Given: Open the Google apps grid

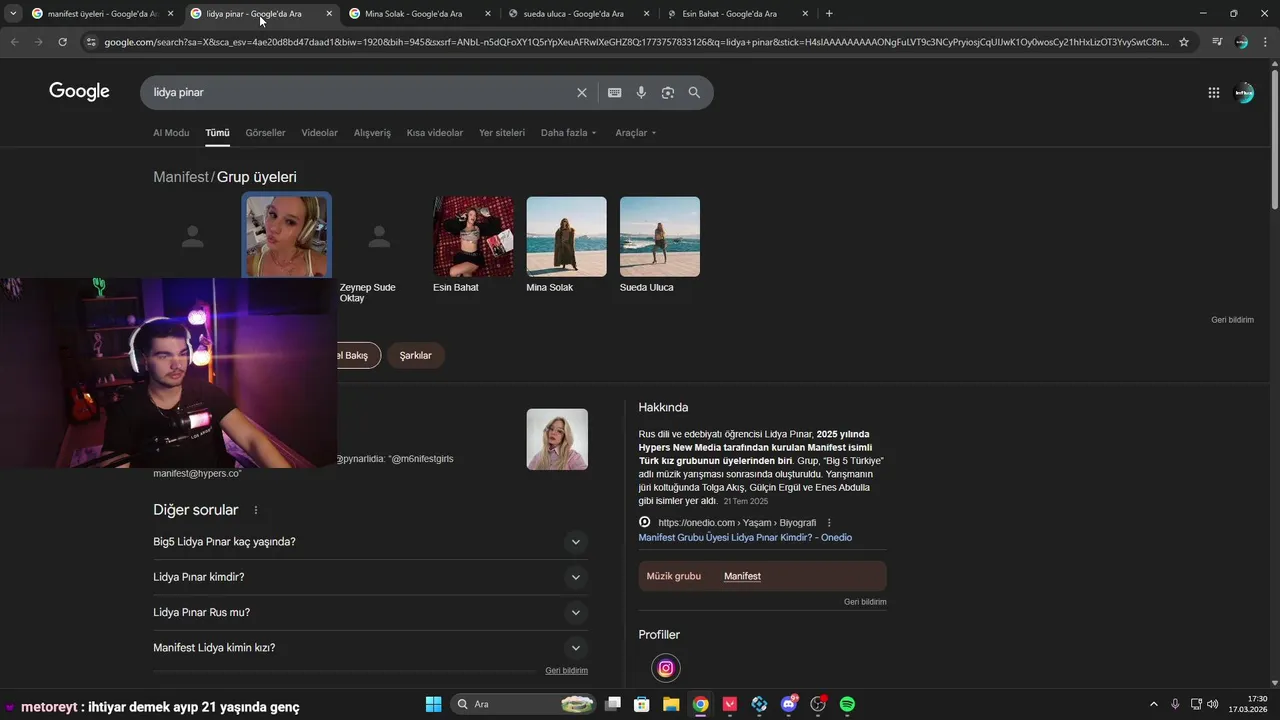Looking at the screenshot, I should click(x=1213, y=92).
